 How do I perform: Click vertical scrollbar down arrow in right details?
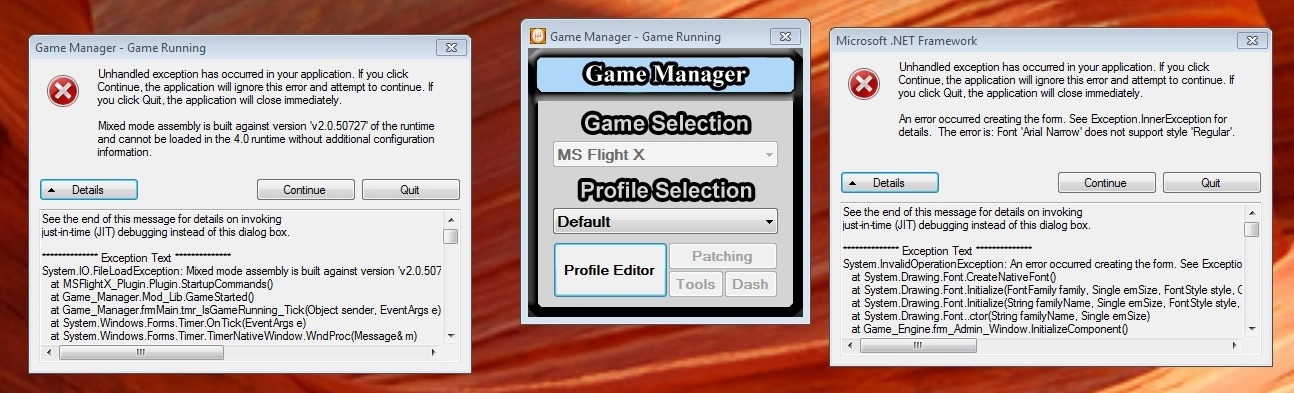pyautogui.click(x=1252, y=329)
